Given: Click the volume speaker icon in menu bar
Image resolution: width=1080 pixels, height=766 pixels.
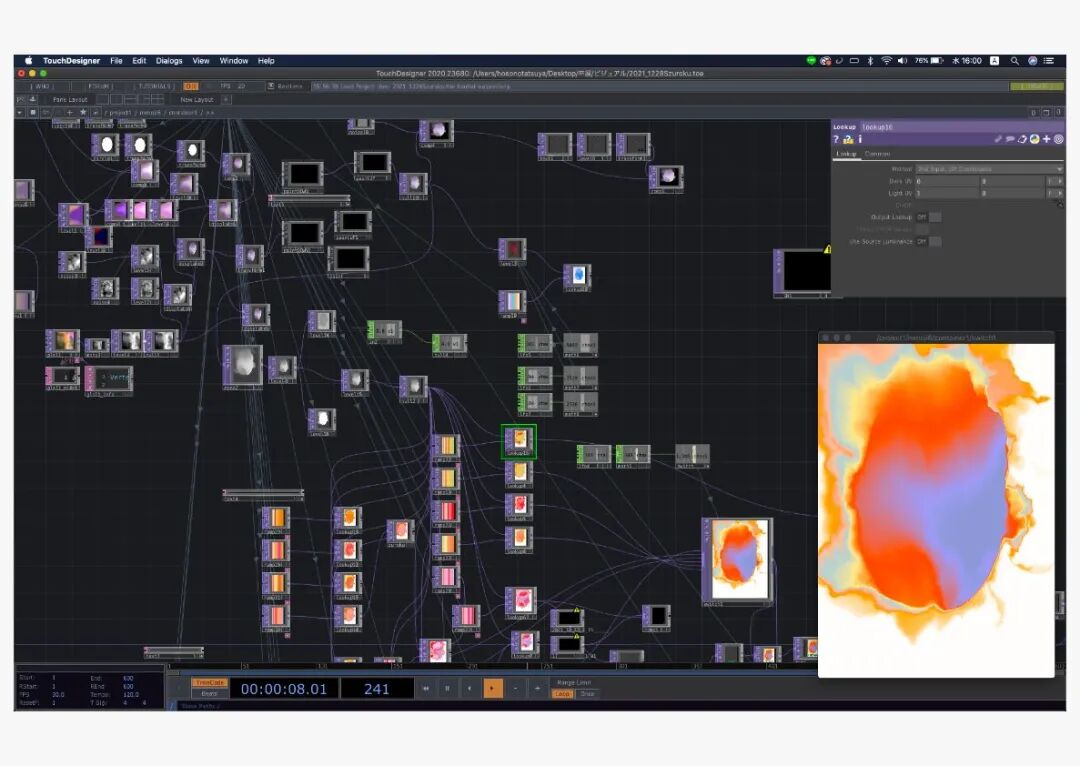Looking at the screenshot, I should click(902, 61).
